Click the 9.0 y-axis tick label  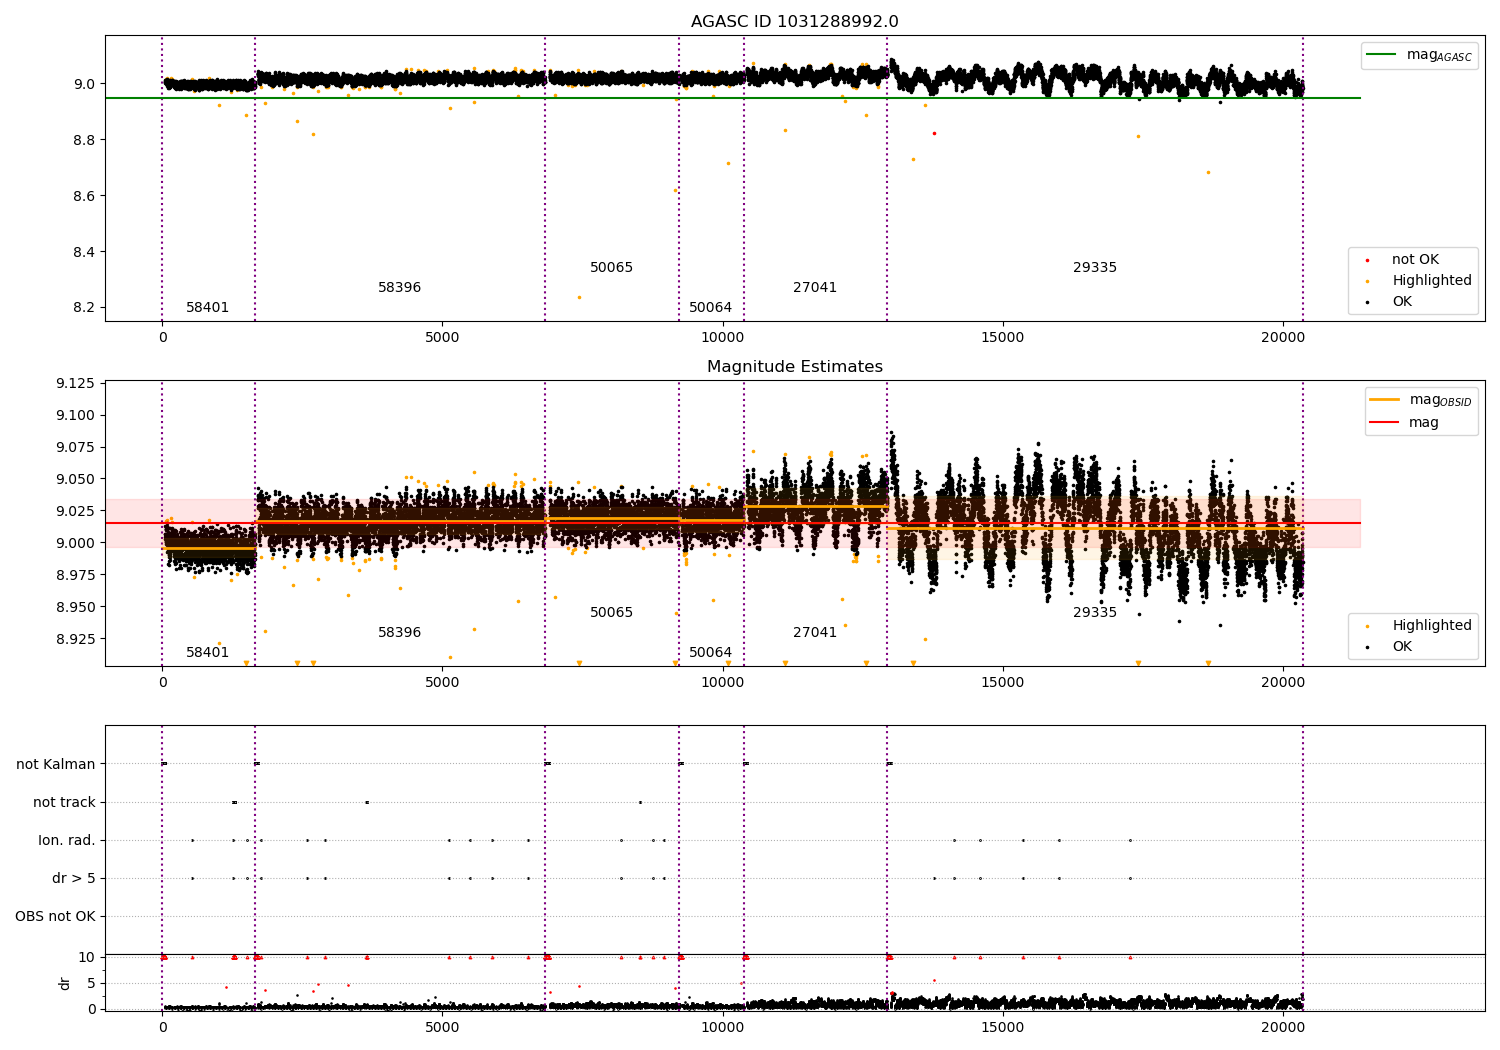coord(84,84)
